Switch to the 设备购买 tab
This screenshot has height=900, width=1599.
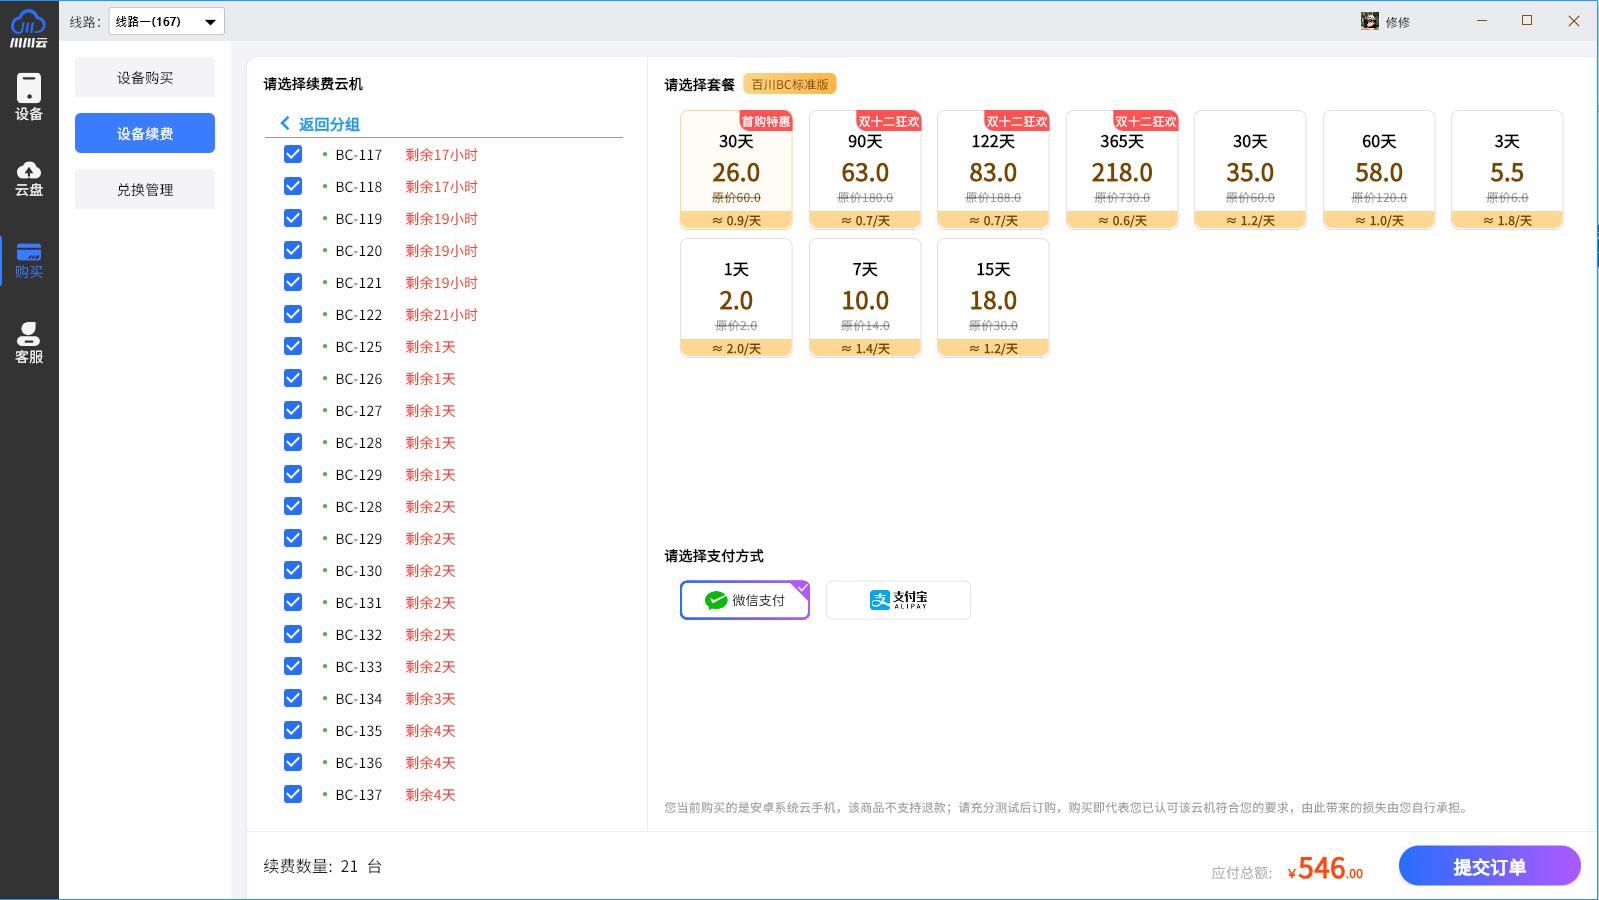[145, 77]
